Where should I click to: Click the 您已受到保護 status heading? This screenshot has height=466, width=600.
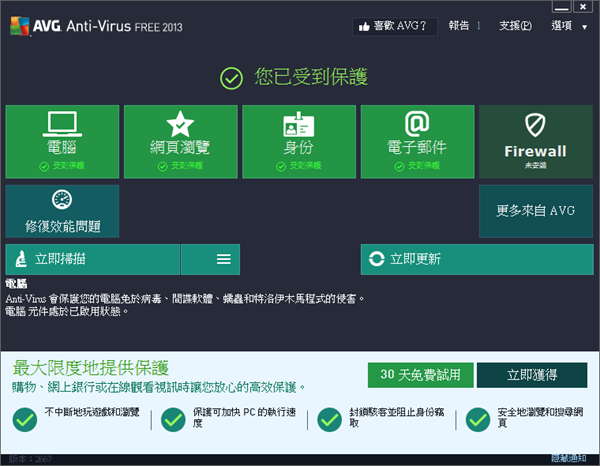311,77
